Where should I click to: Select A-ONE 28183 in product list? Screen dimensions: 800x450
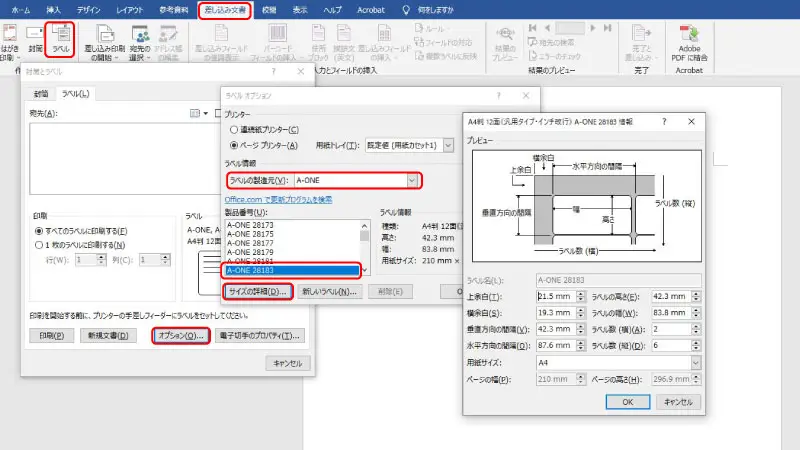[292, 270]
